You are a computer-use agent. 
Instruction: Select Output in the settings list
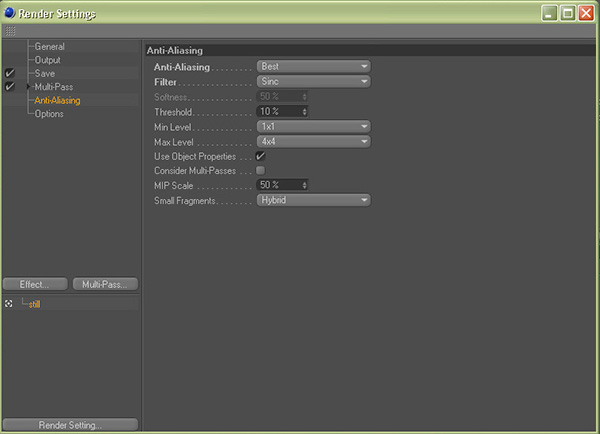48,60
